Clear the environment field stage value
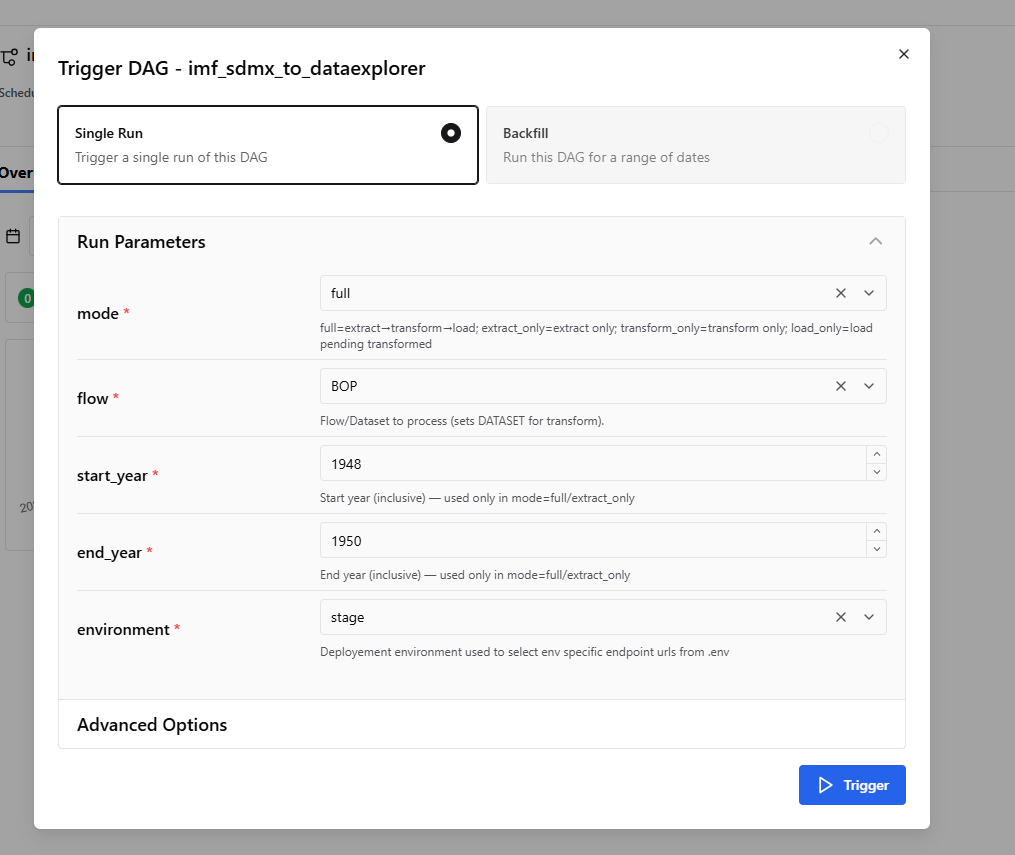This screenshot has width=1015, height=855. tap(841, 617)
